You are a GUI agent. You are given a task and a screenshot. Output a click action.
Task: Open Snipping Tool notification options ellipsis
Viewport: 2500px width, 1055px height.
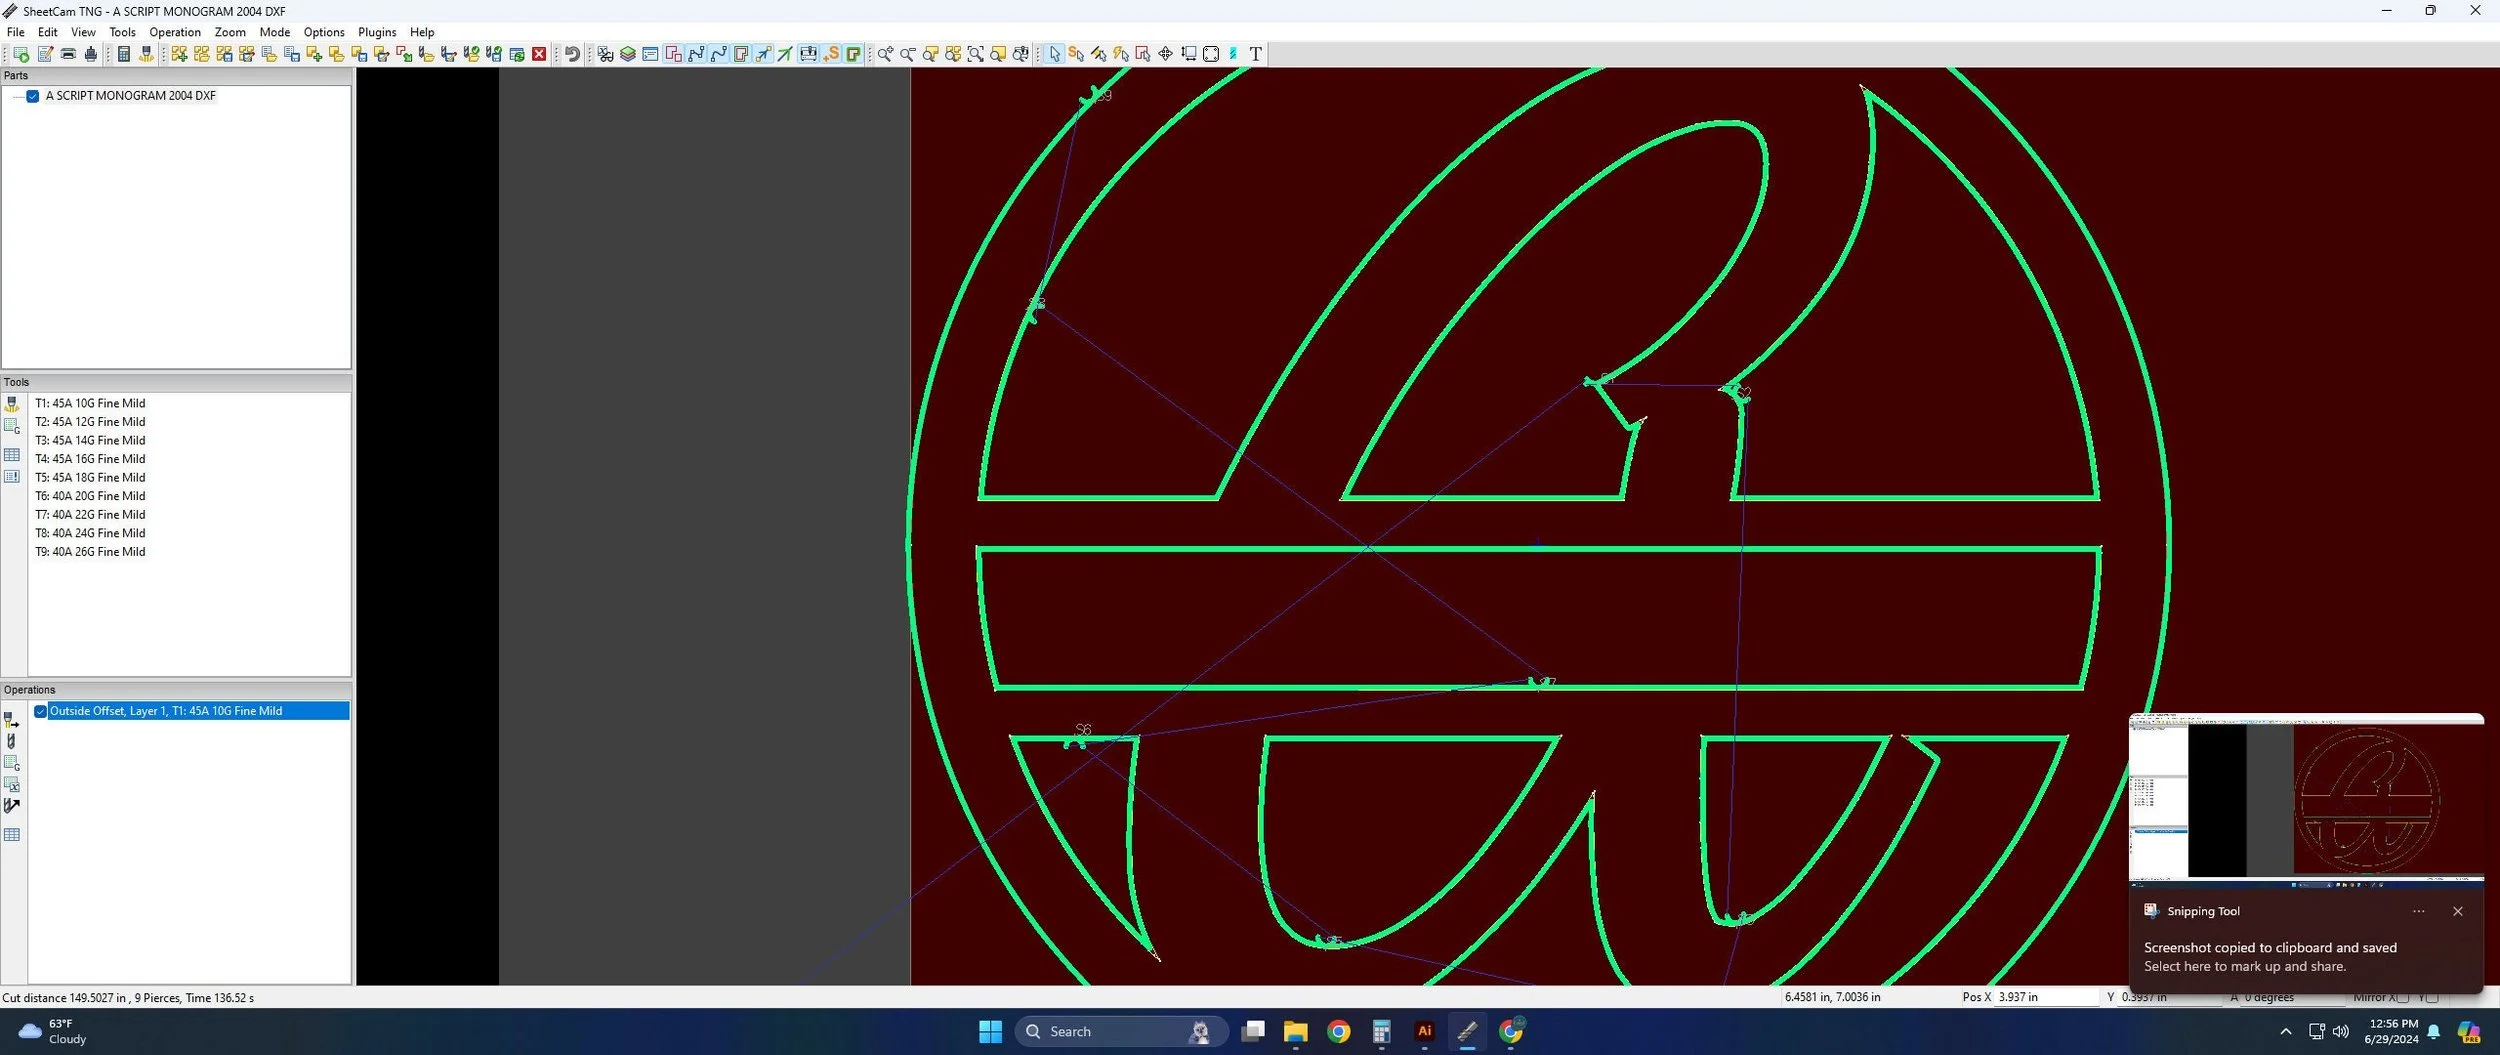point(2418,911)
